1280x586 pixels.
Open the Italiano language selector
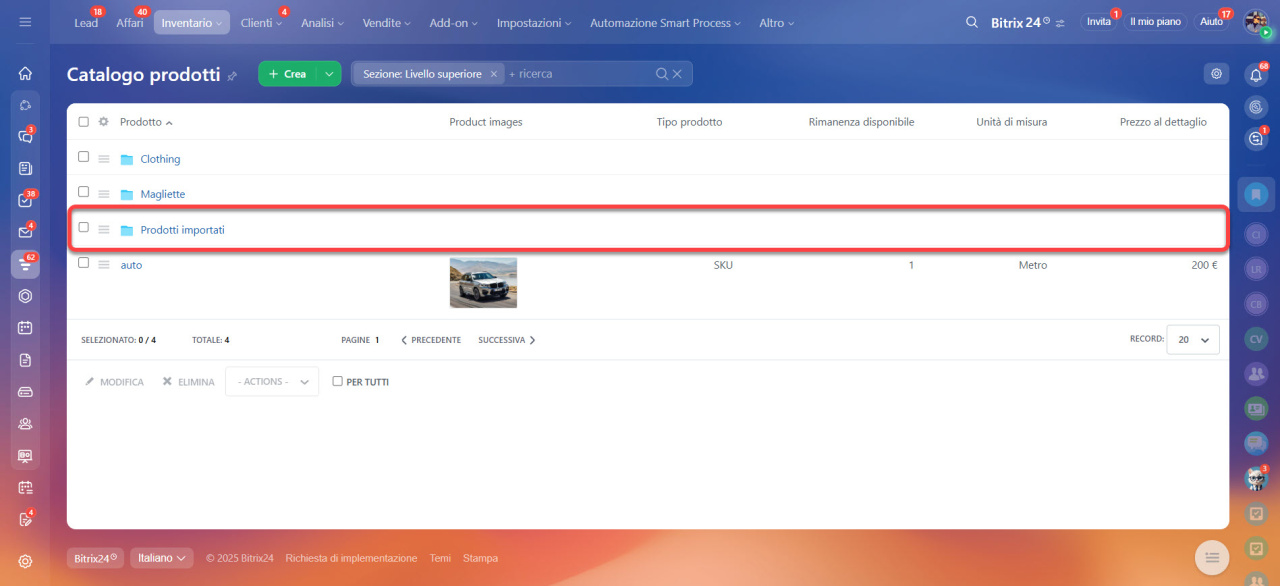tap(161, 558)
